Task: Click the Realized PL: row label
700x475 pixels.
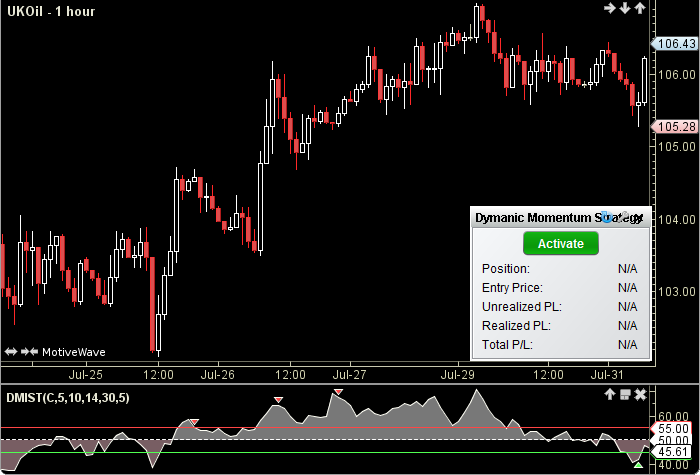Action: click(x=516, y=326)
